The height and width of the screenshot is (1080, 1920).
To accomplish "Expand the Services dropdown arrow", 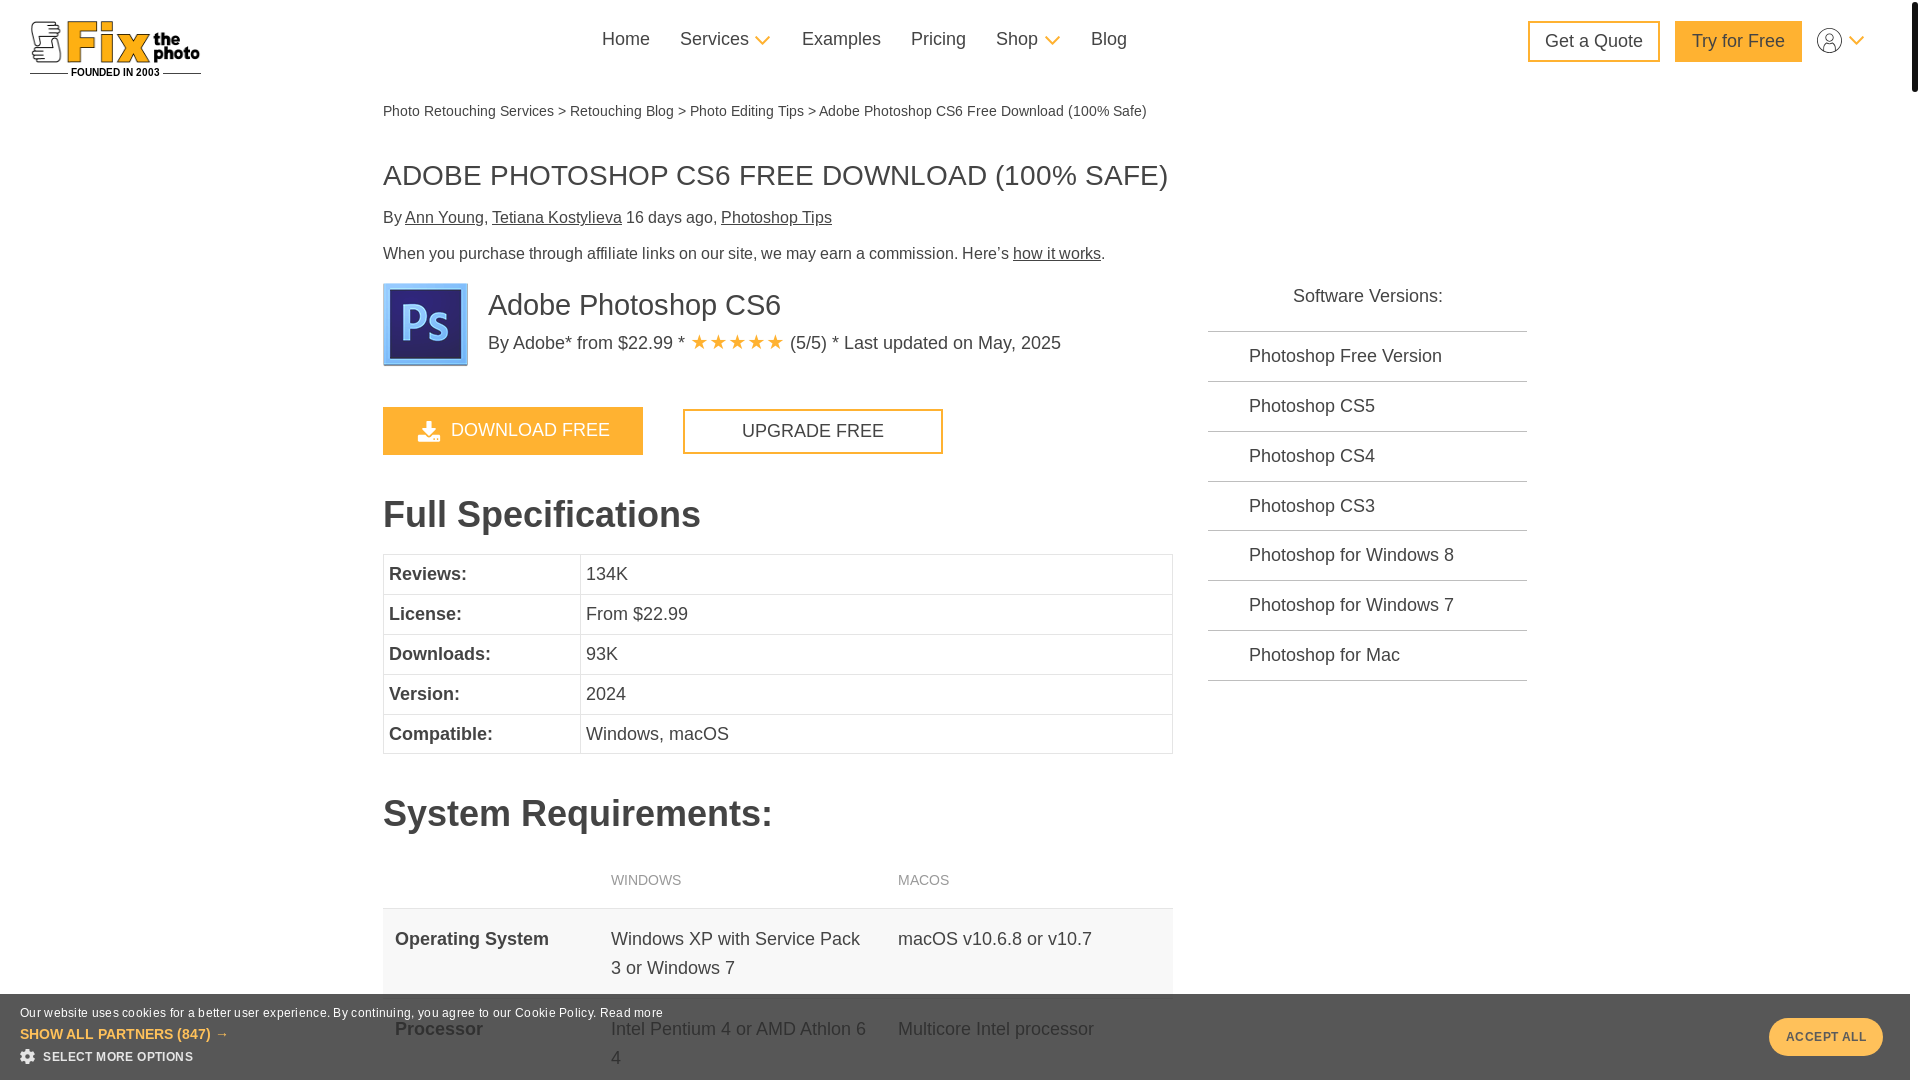I will click(762, 41).
